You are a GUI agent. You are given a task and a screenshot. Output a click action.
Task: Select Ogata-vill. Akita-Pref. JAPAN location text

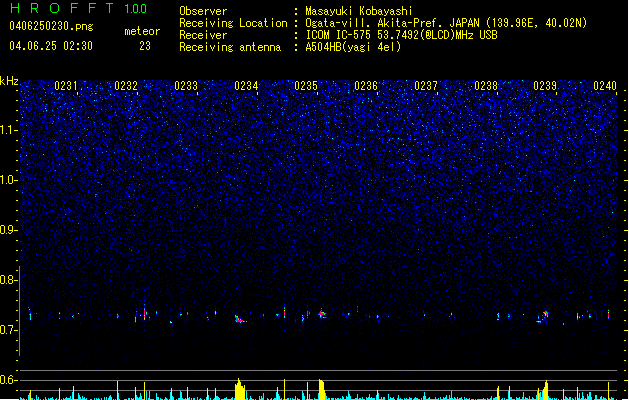click(446, 23)
